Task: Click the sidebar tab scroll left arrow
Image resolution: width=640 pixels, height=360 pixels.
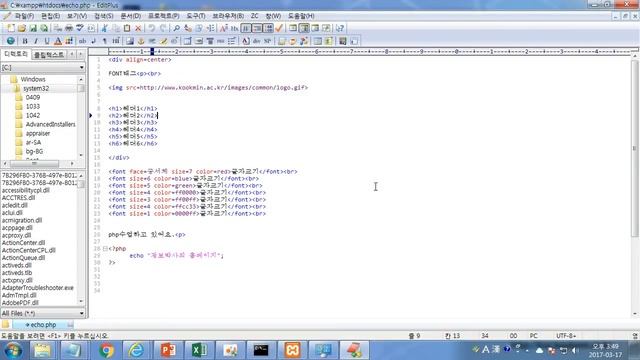Action: coord(72,54)
